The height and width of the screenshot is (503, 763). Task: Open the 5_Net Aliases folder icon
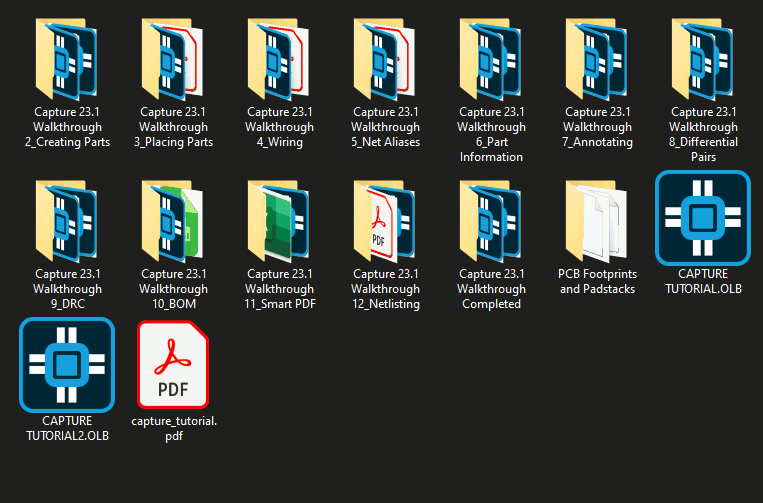pyautogui.click(x=385, y=59)
